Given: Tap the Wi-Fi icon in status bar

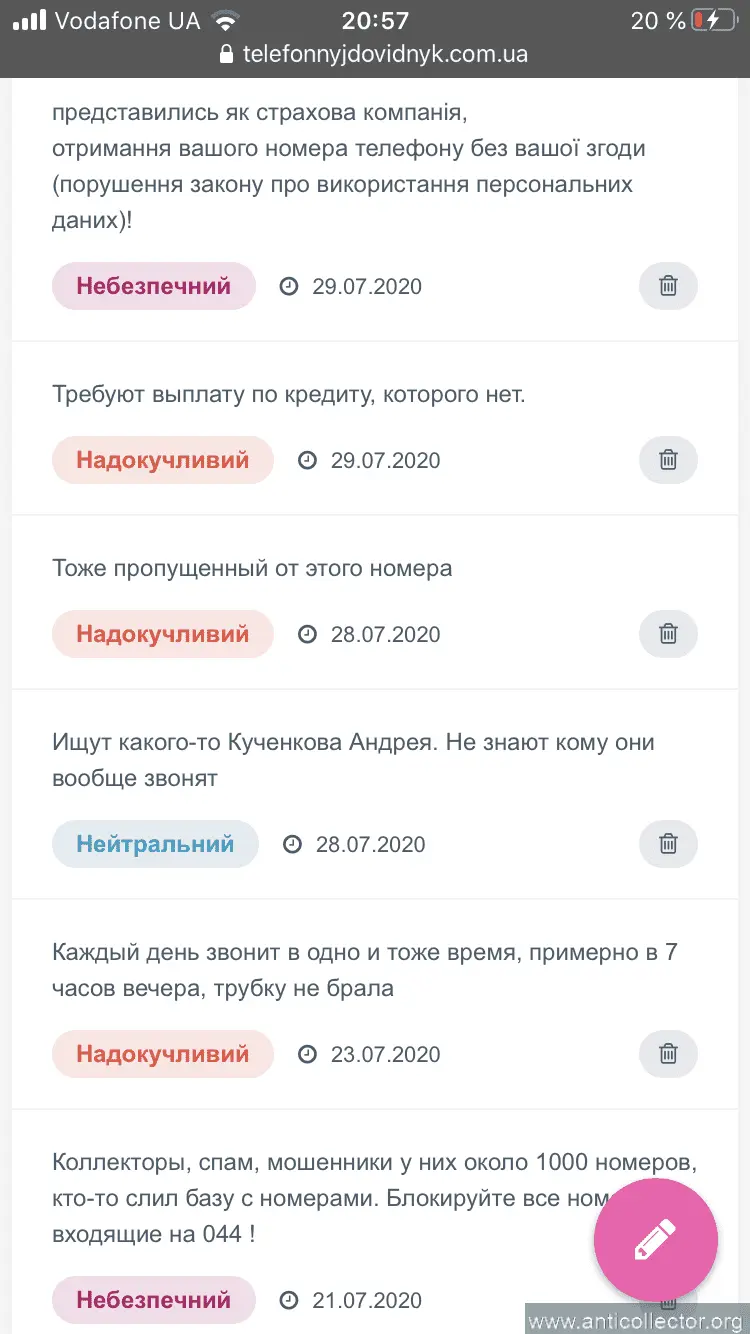Looking at the screenshot, I should pos(226,20).
